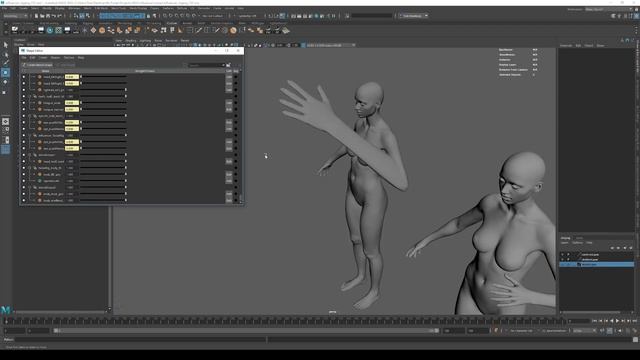The image size is (640, 360).
Task: Open the viewport Lighting menu
Action: click(x=145, y=41)
